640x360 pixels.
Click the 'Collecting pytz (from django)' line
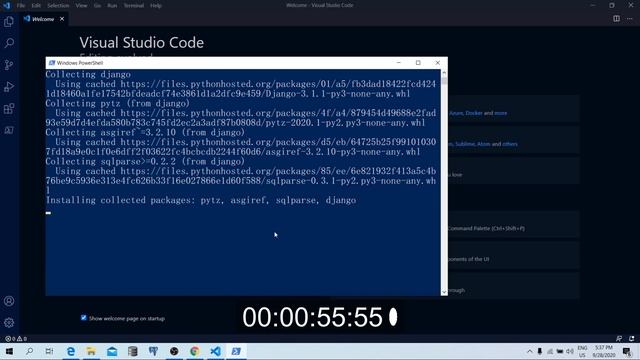[x=118, y=104]
